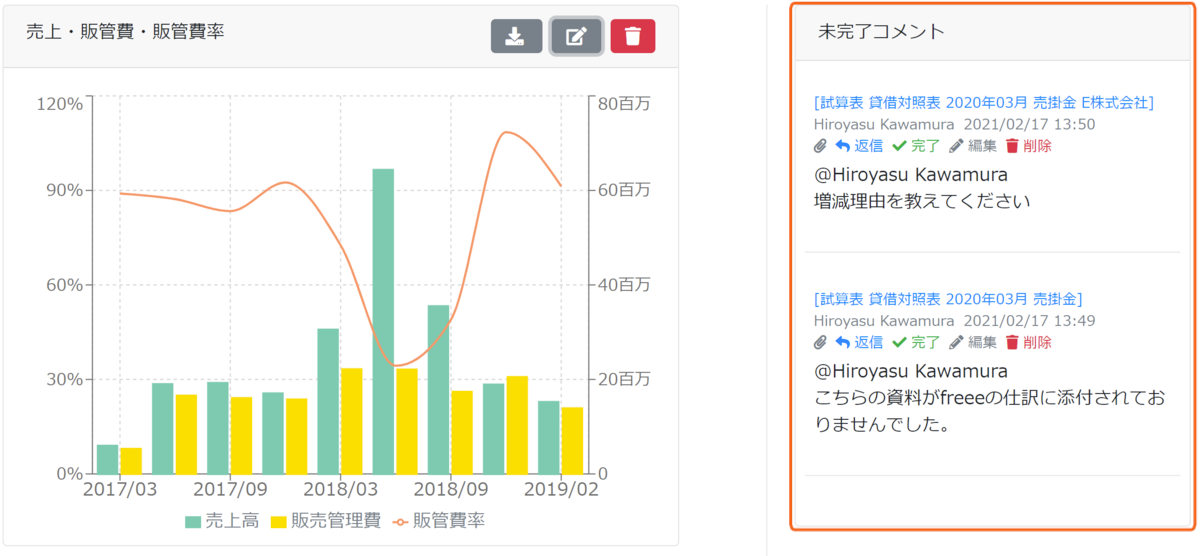Delete (削除) the 13:49 comment
The width and height of the screenshot is (1200, 556).
[x=1029, y=342]
